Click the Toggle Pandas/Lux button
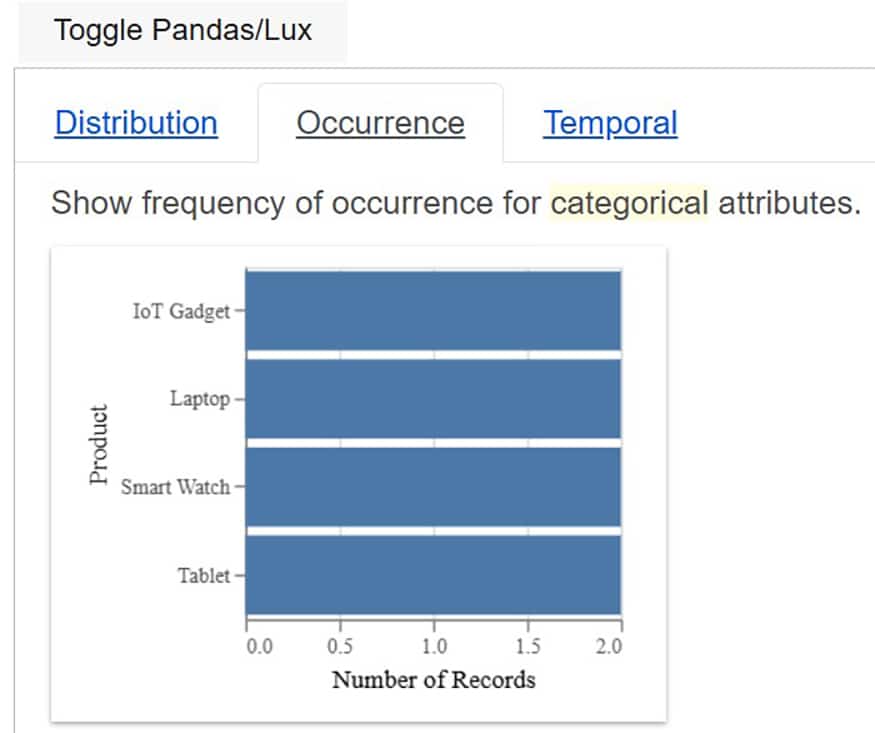Viewport: 875px width, 733px height. point(183,30)
